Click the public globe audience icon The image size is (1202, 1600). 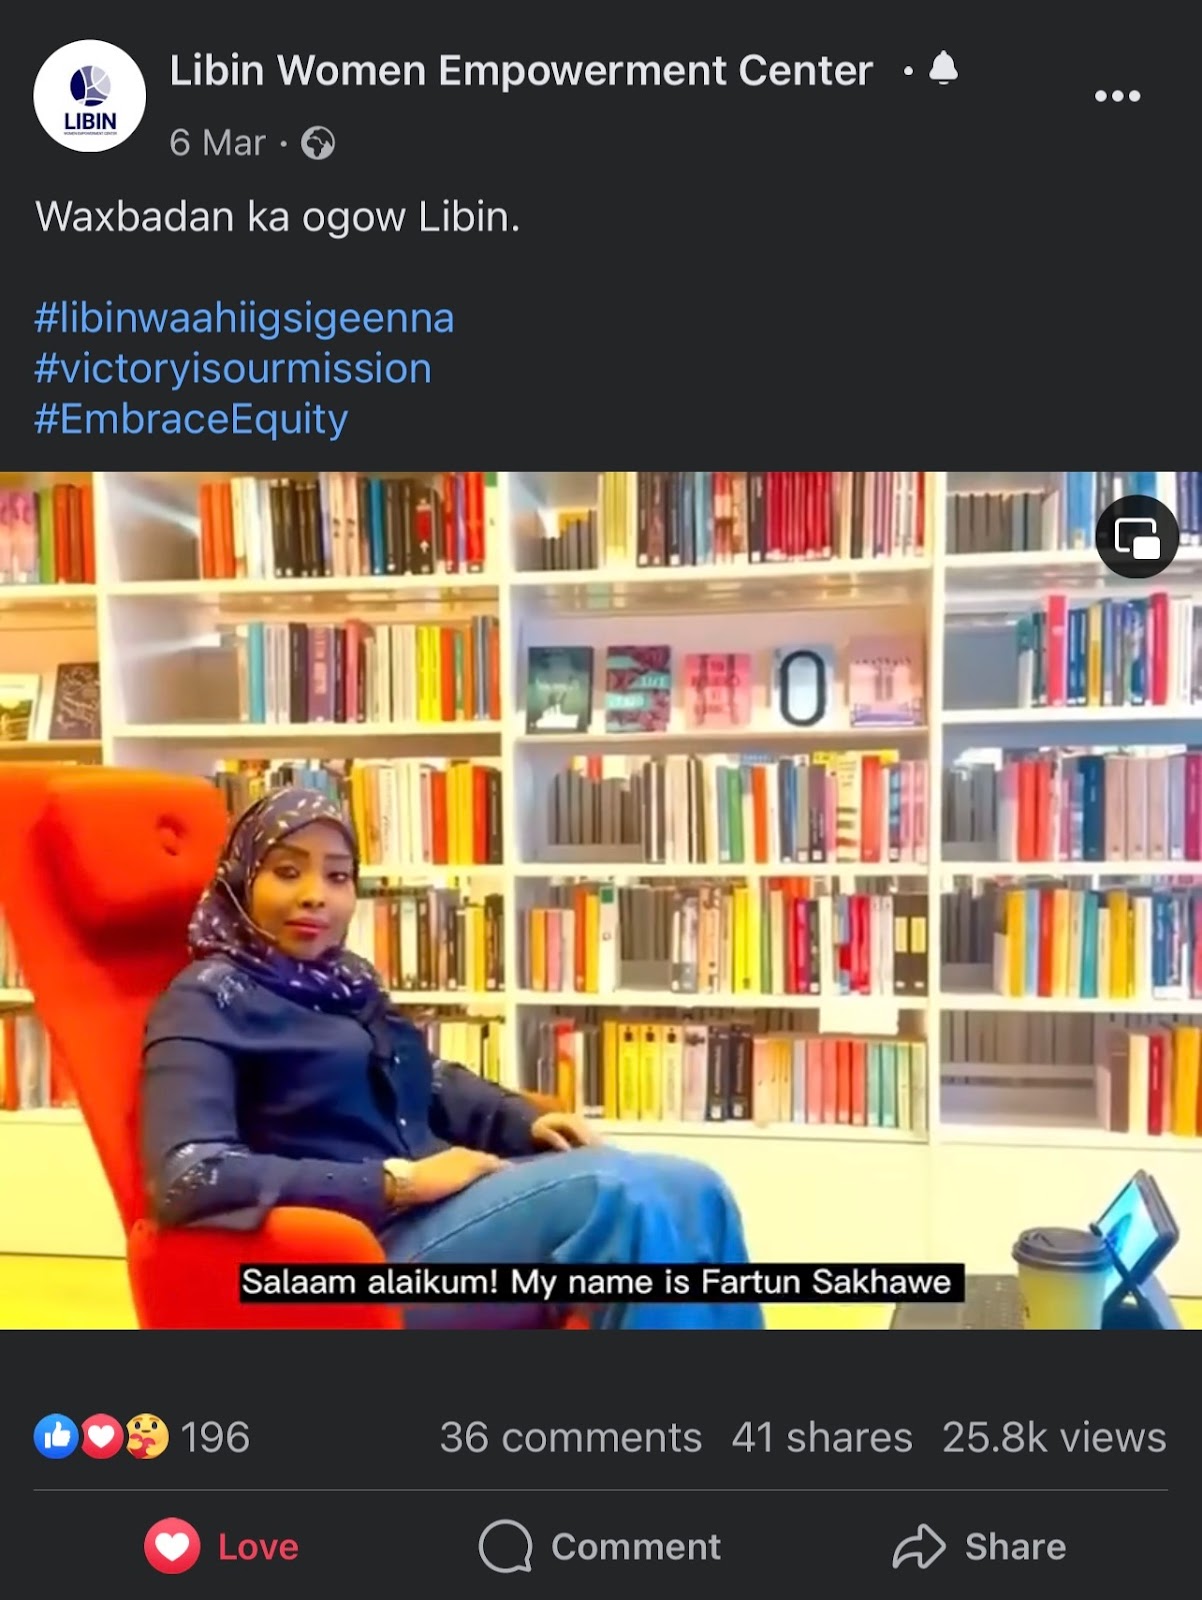(x=318, y=143)
